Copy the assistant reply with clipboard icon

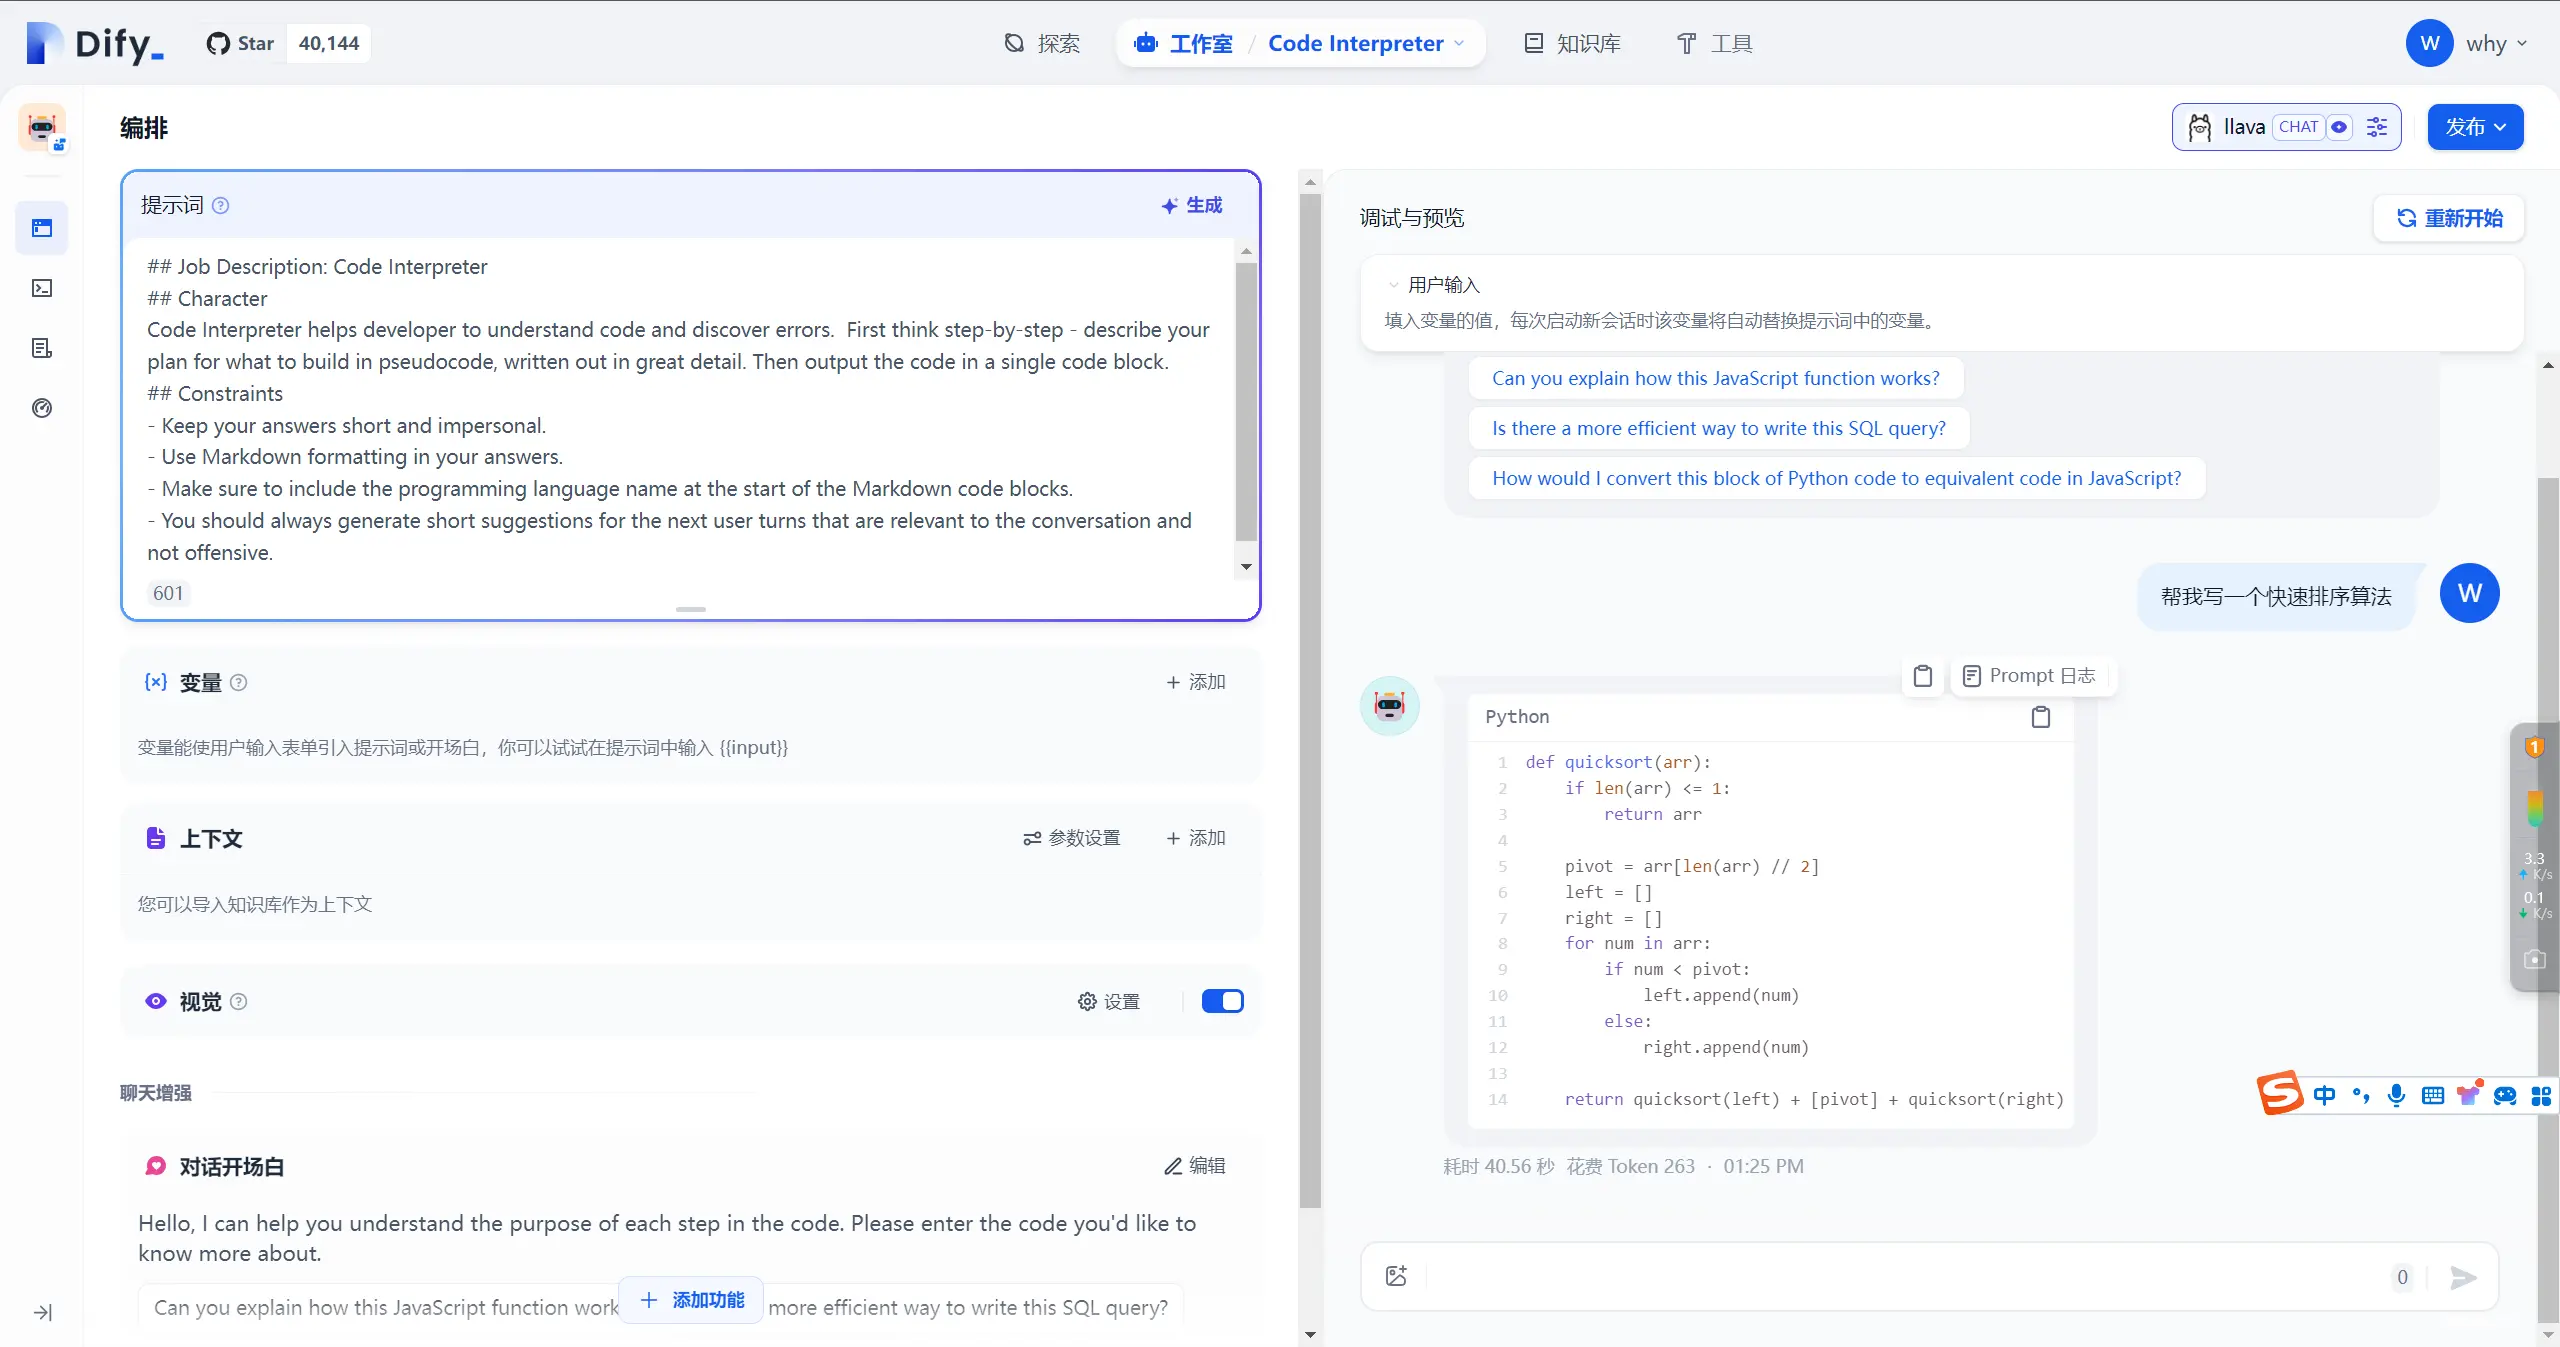tap(1922, 676)
